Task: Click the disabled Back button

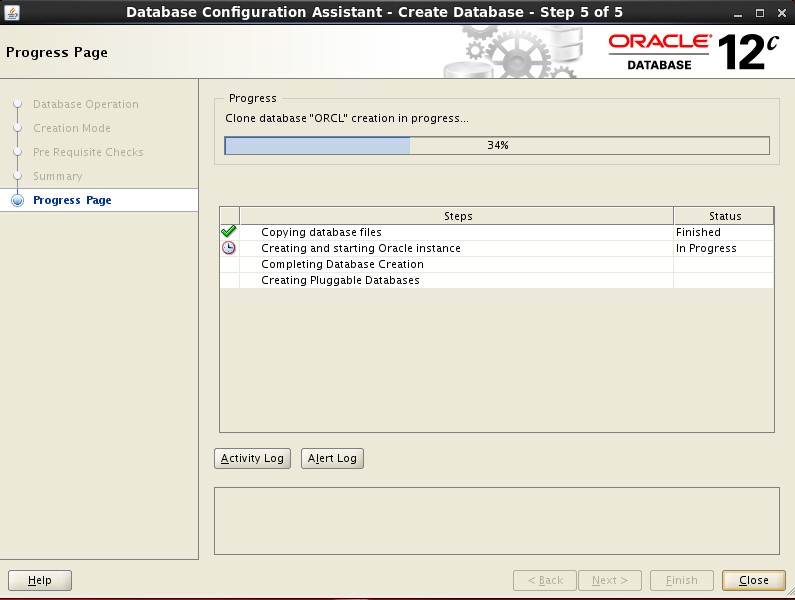Action: coord(545,580)
